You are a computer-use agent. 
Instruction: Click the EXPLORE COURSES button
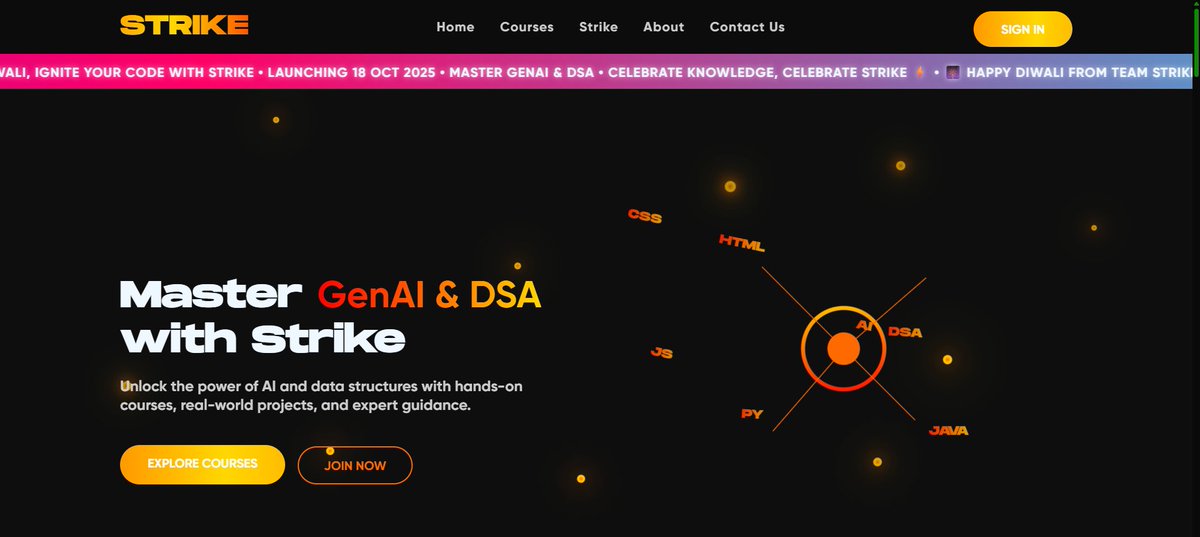click(x=202, y=464)
